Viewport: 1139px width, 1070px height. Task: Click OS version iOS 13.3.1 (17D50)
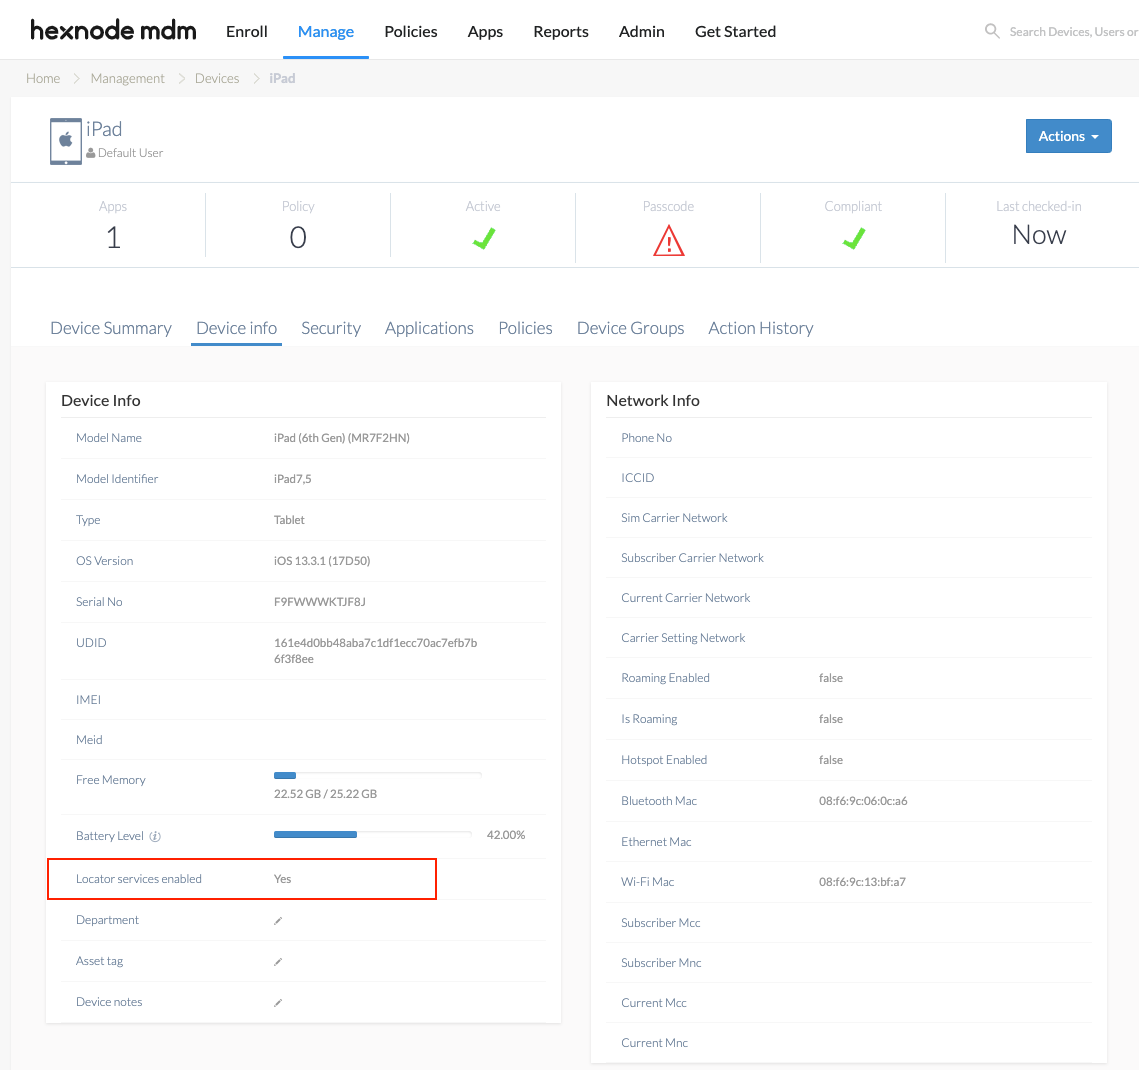322,561
